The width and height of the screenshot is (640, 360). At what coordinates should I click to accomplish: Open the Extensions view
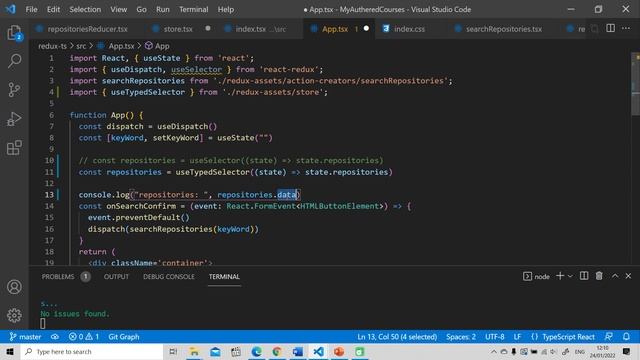click(14, 148)
